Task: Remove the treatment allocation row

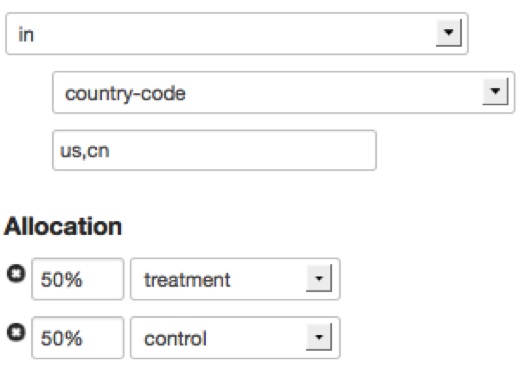Action: pyautogui.click(x=16, y=274)
